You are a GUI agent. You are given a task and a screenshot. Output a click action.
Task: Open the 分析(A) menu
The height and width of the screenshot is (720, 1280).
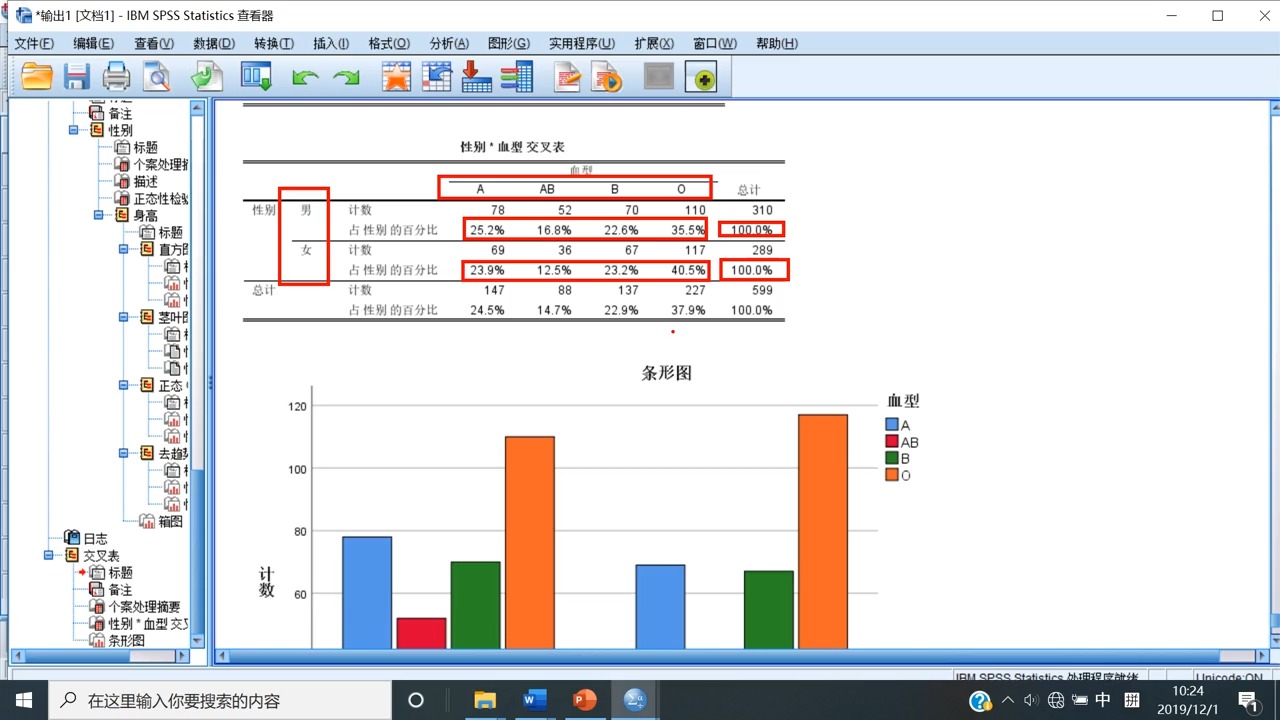pos(449,44)
